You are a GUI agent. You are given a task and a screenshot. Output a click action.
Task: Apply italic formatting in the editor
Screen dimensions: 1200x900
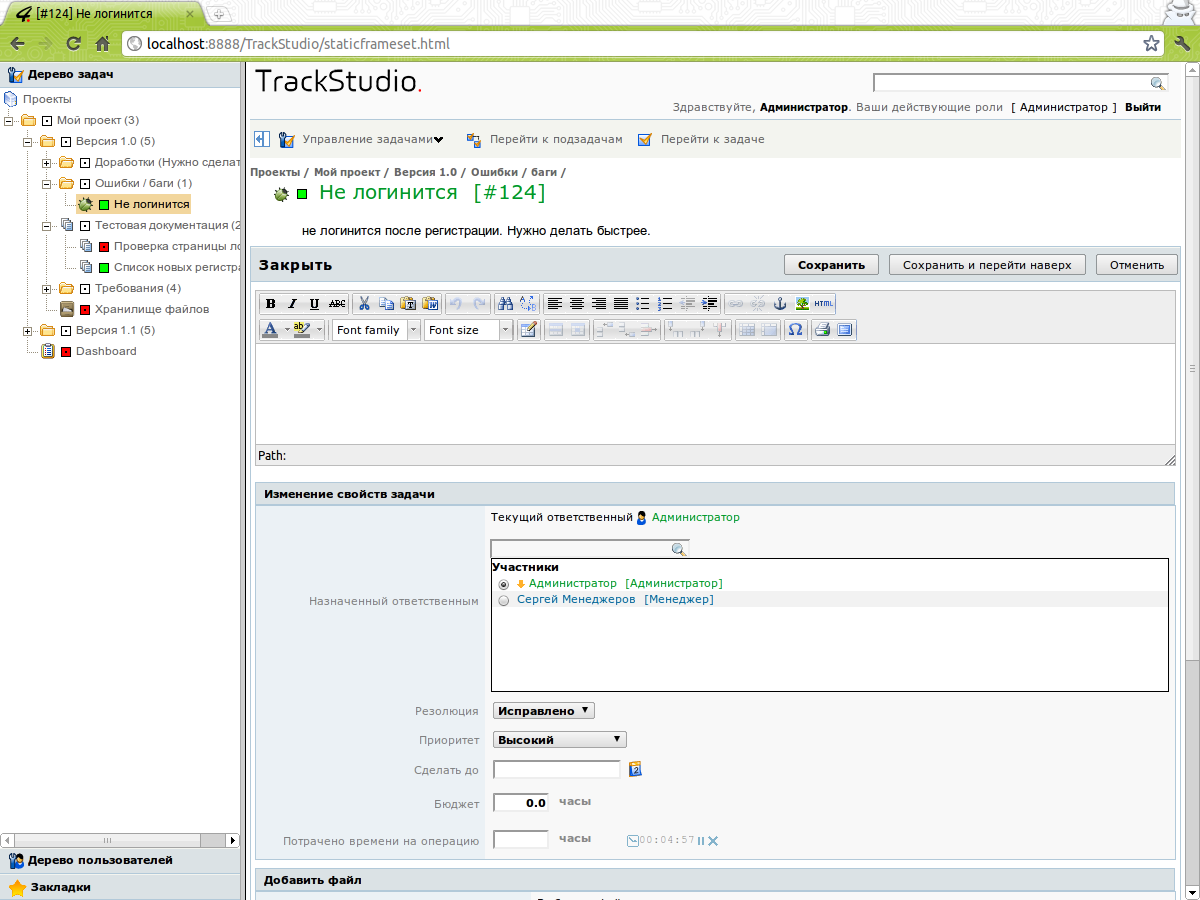[293, 304]
